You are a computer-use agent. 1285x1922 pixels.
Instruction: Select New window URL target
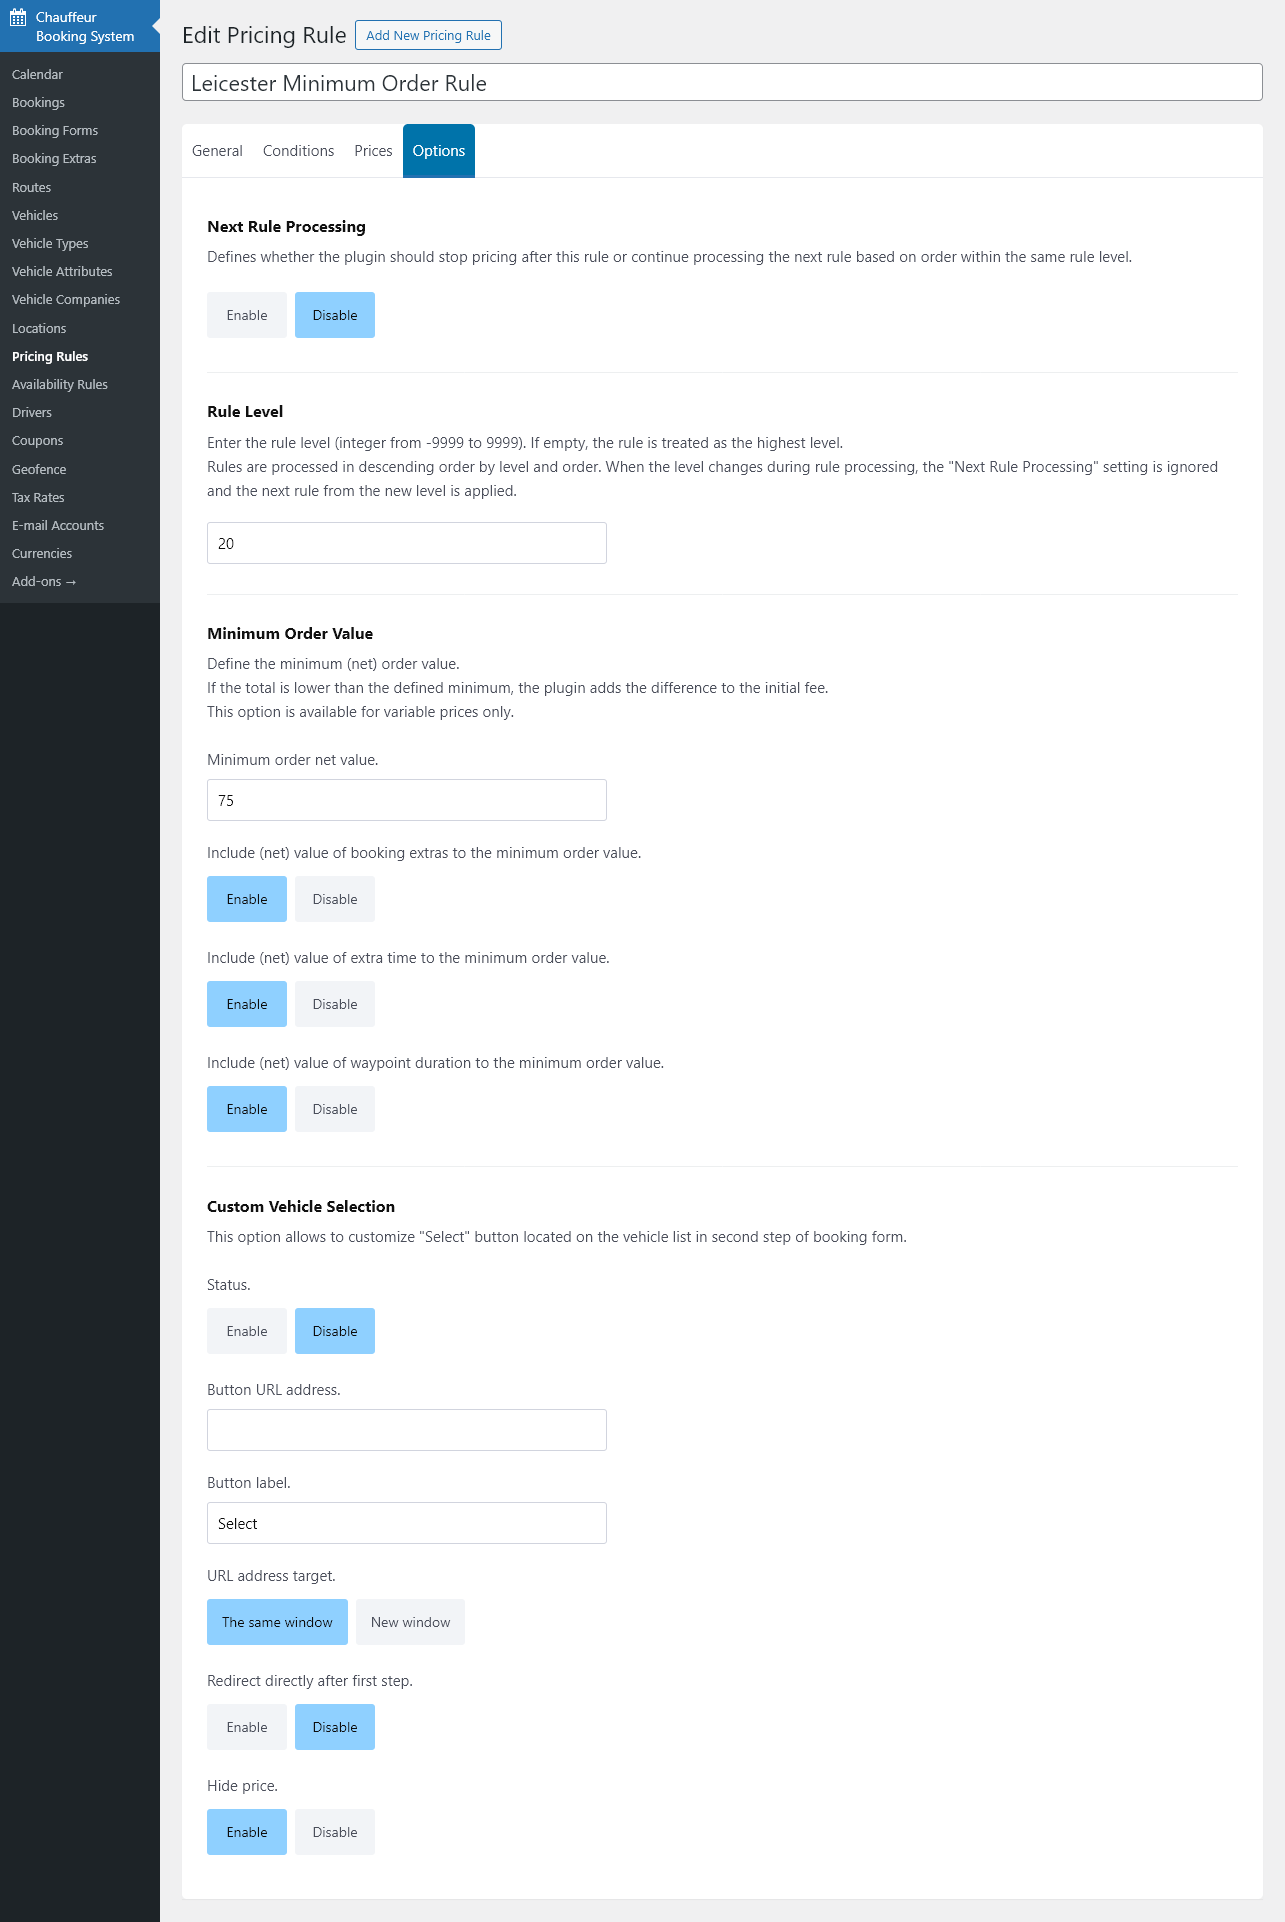pyautogui.click(x=410, y=1622)
